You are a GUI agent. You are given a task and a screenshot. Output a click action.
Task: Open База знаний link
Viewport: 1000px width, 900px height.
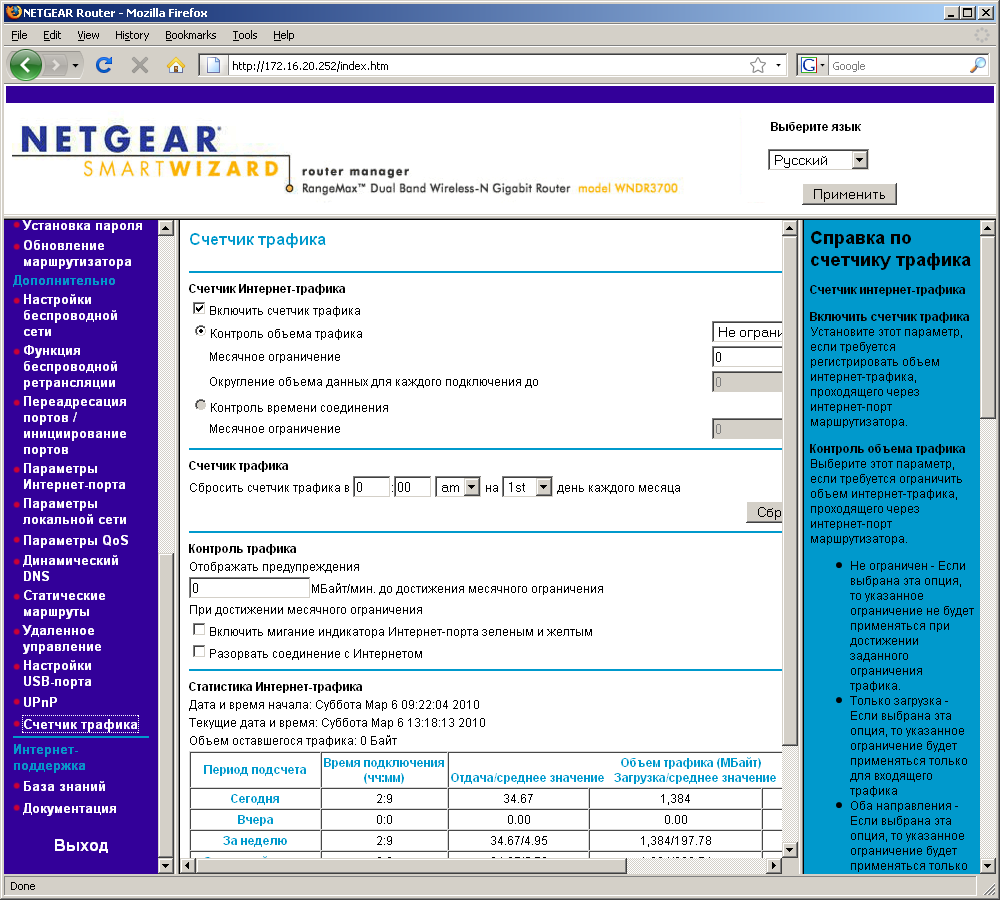click(64, 786)
